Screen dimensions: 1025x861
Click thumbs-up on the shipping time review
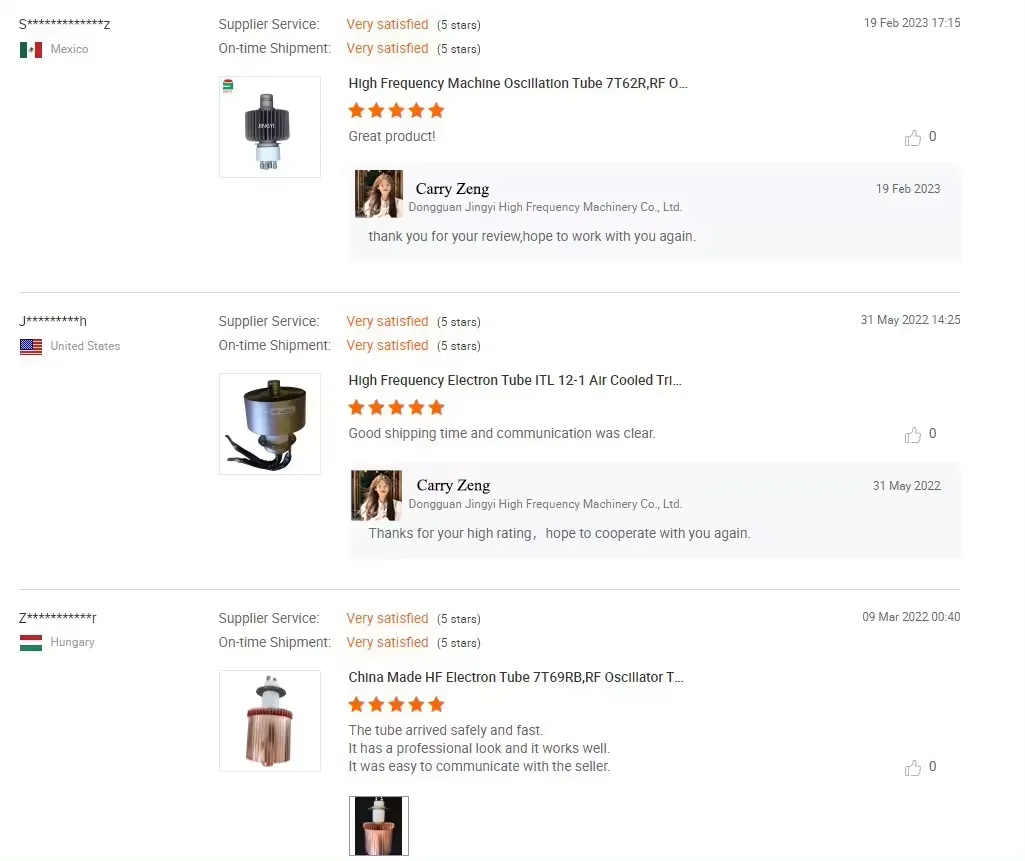coord(913,435)
